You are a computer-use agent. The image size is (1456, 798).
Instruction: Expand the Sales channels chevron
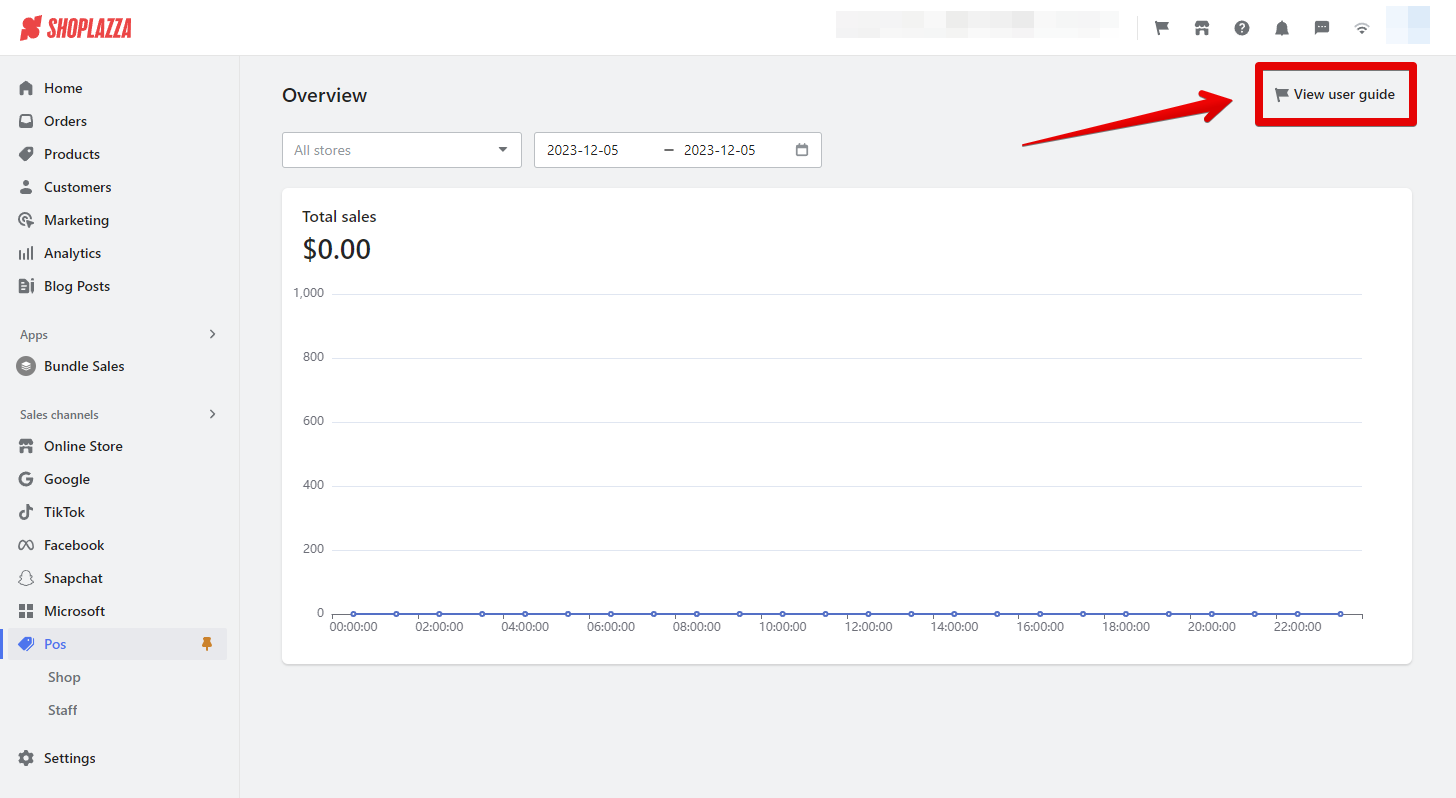(212, 414)
